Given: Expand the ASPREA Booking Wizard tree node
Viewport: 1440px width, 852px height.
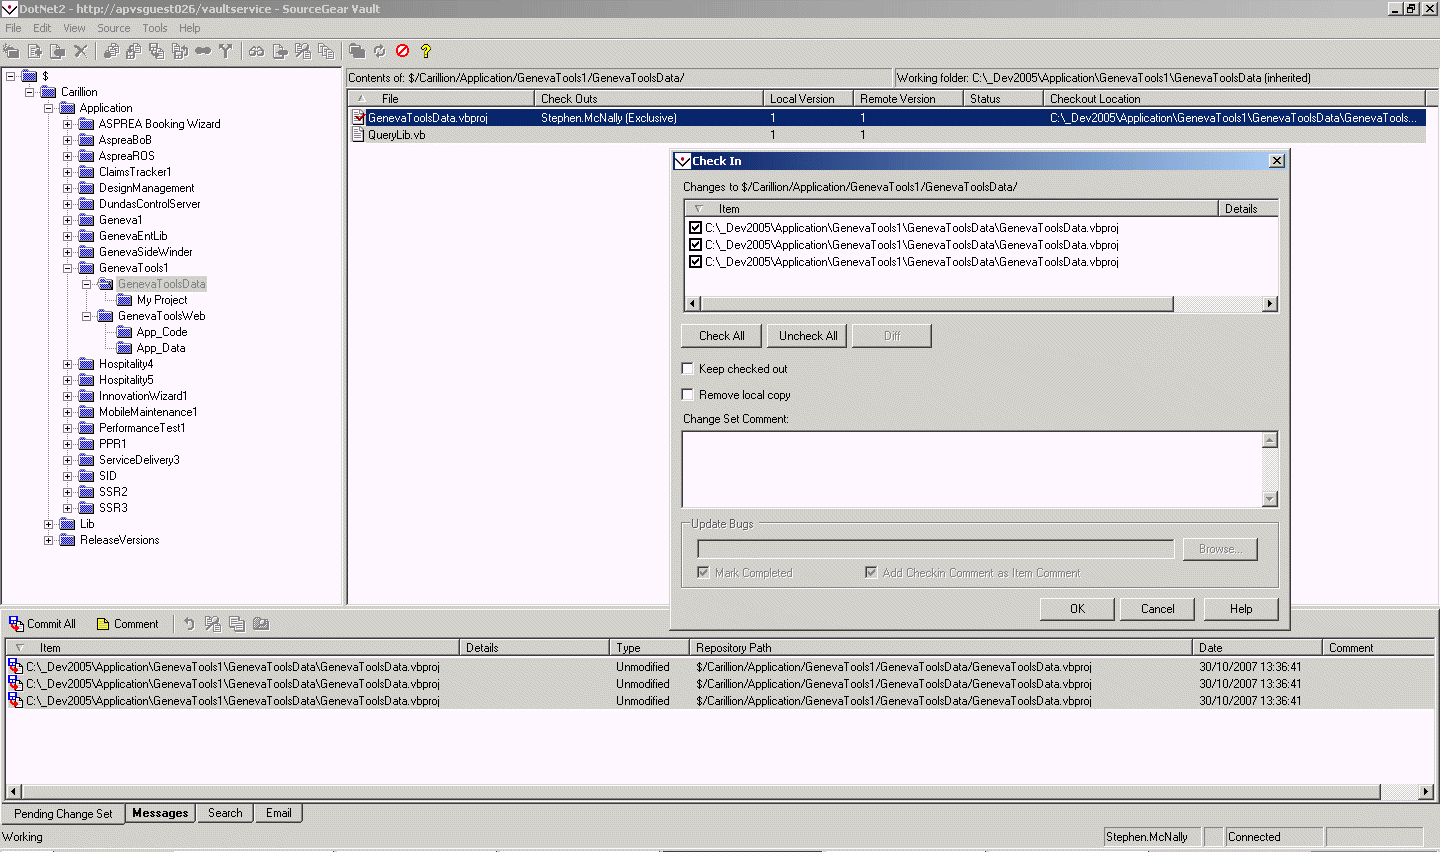Looking at the screenshot, I should coord(67,124).
